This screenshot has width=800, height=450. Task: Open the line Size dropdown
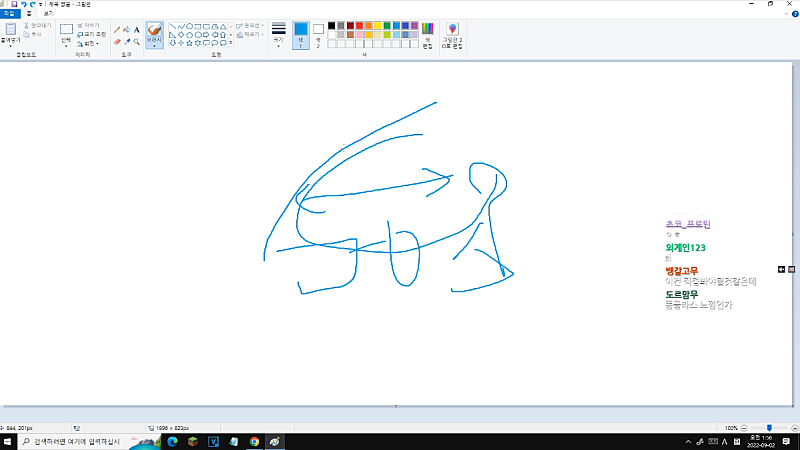coord(278,35)
